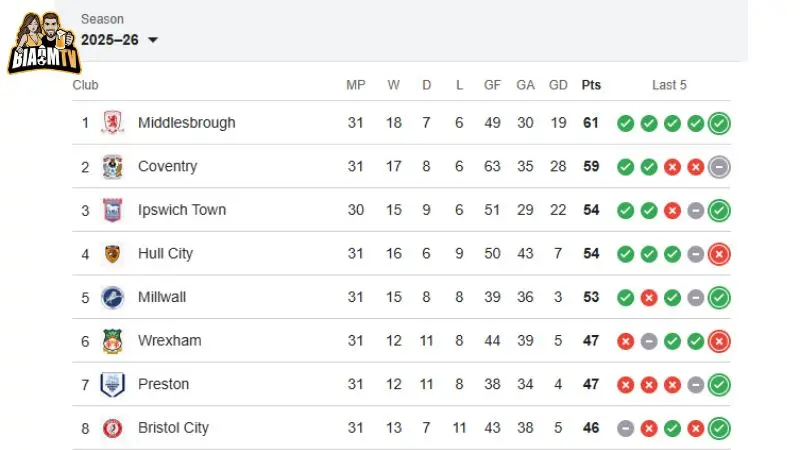Open the Wrexham team link
Viewport: 800px width, 450px height.
click(169, 341)
